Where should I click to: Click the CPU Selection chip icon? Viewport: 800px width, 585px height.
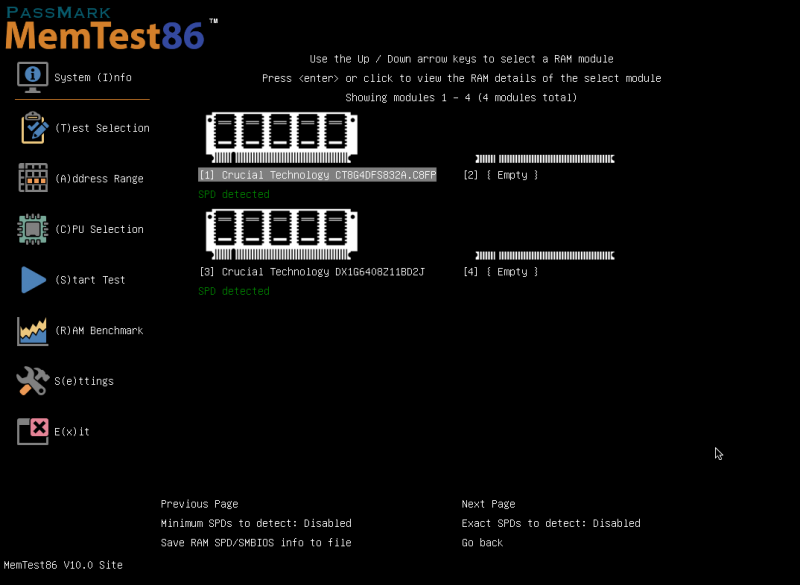[x=33, y=229]
